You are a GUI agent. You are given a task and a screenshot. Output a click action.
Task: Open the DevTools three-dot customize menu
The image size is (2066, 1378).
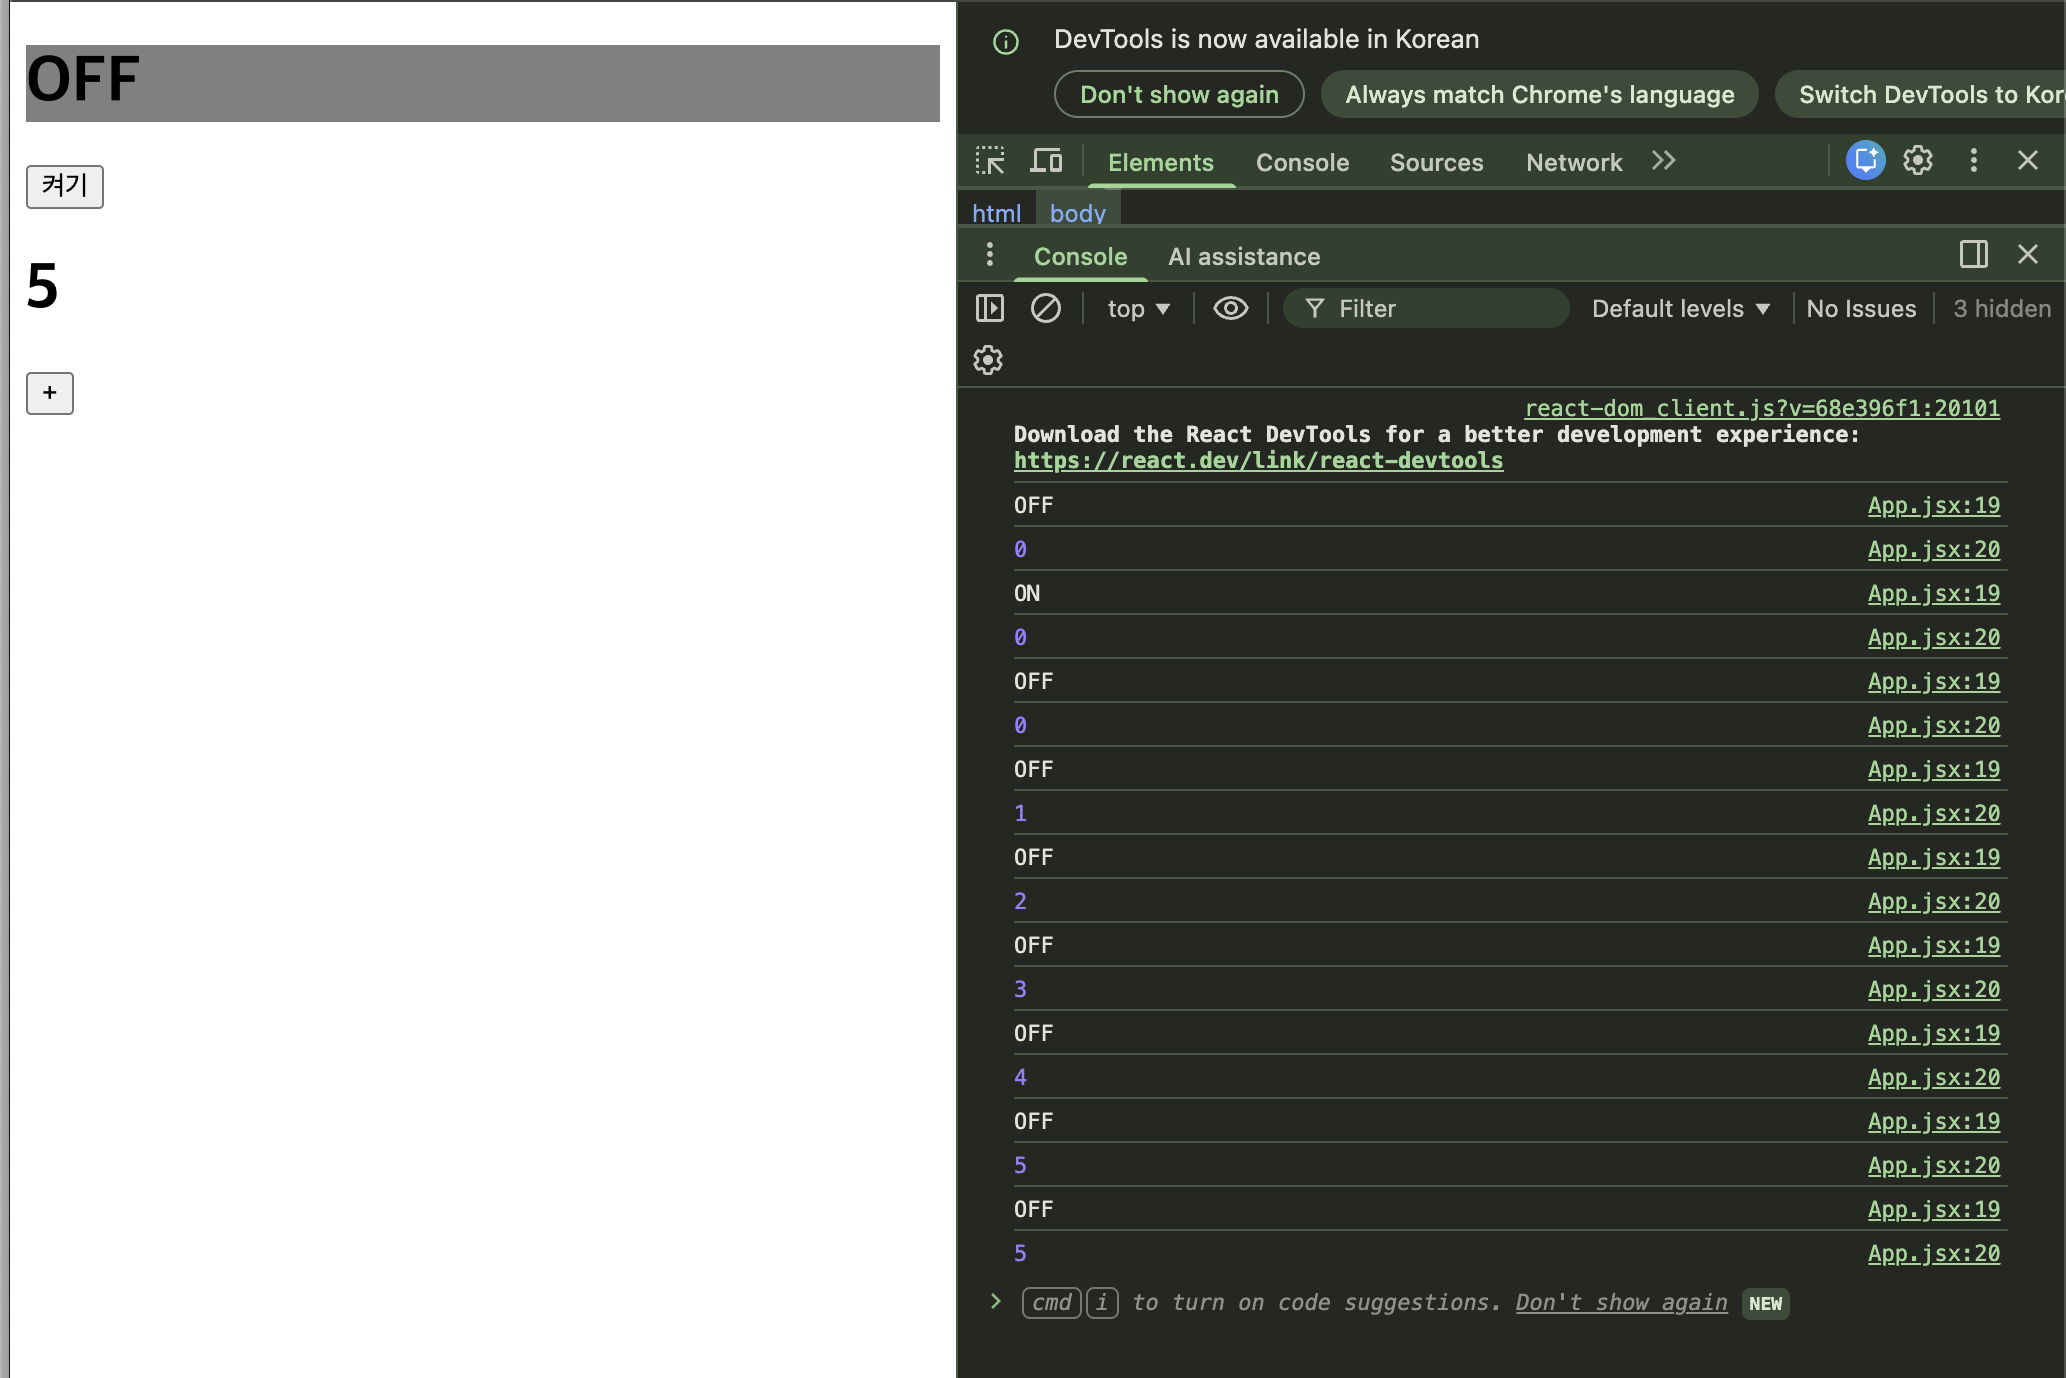1973,161
